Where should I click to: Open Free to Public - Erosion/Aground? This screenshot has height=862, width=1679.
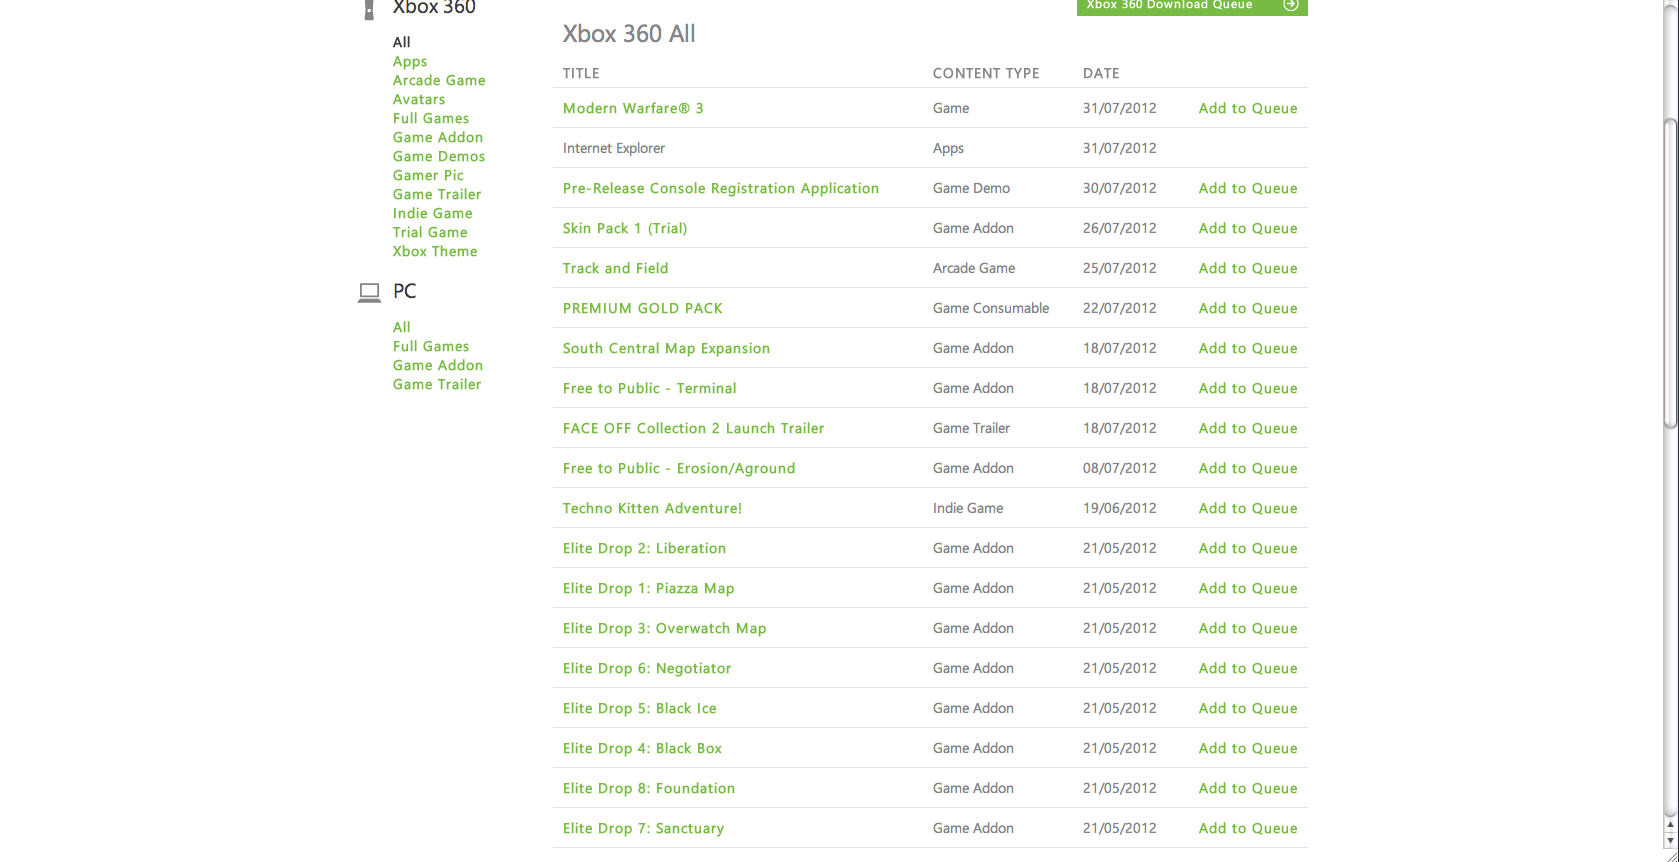click(x=679, y=468)
